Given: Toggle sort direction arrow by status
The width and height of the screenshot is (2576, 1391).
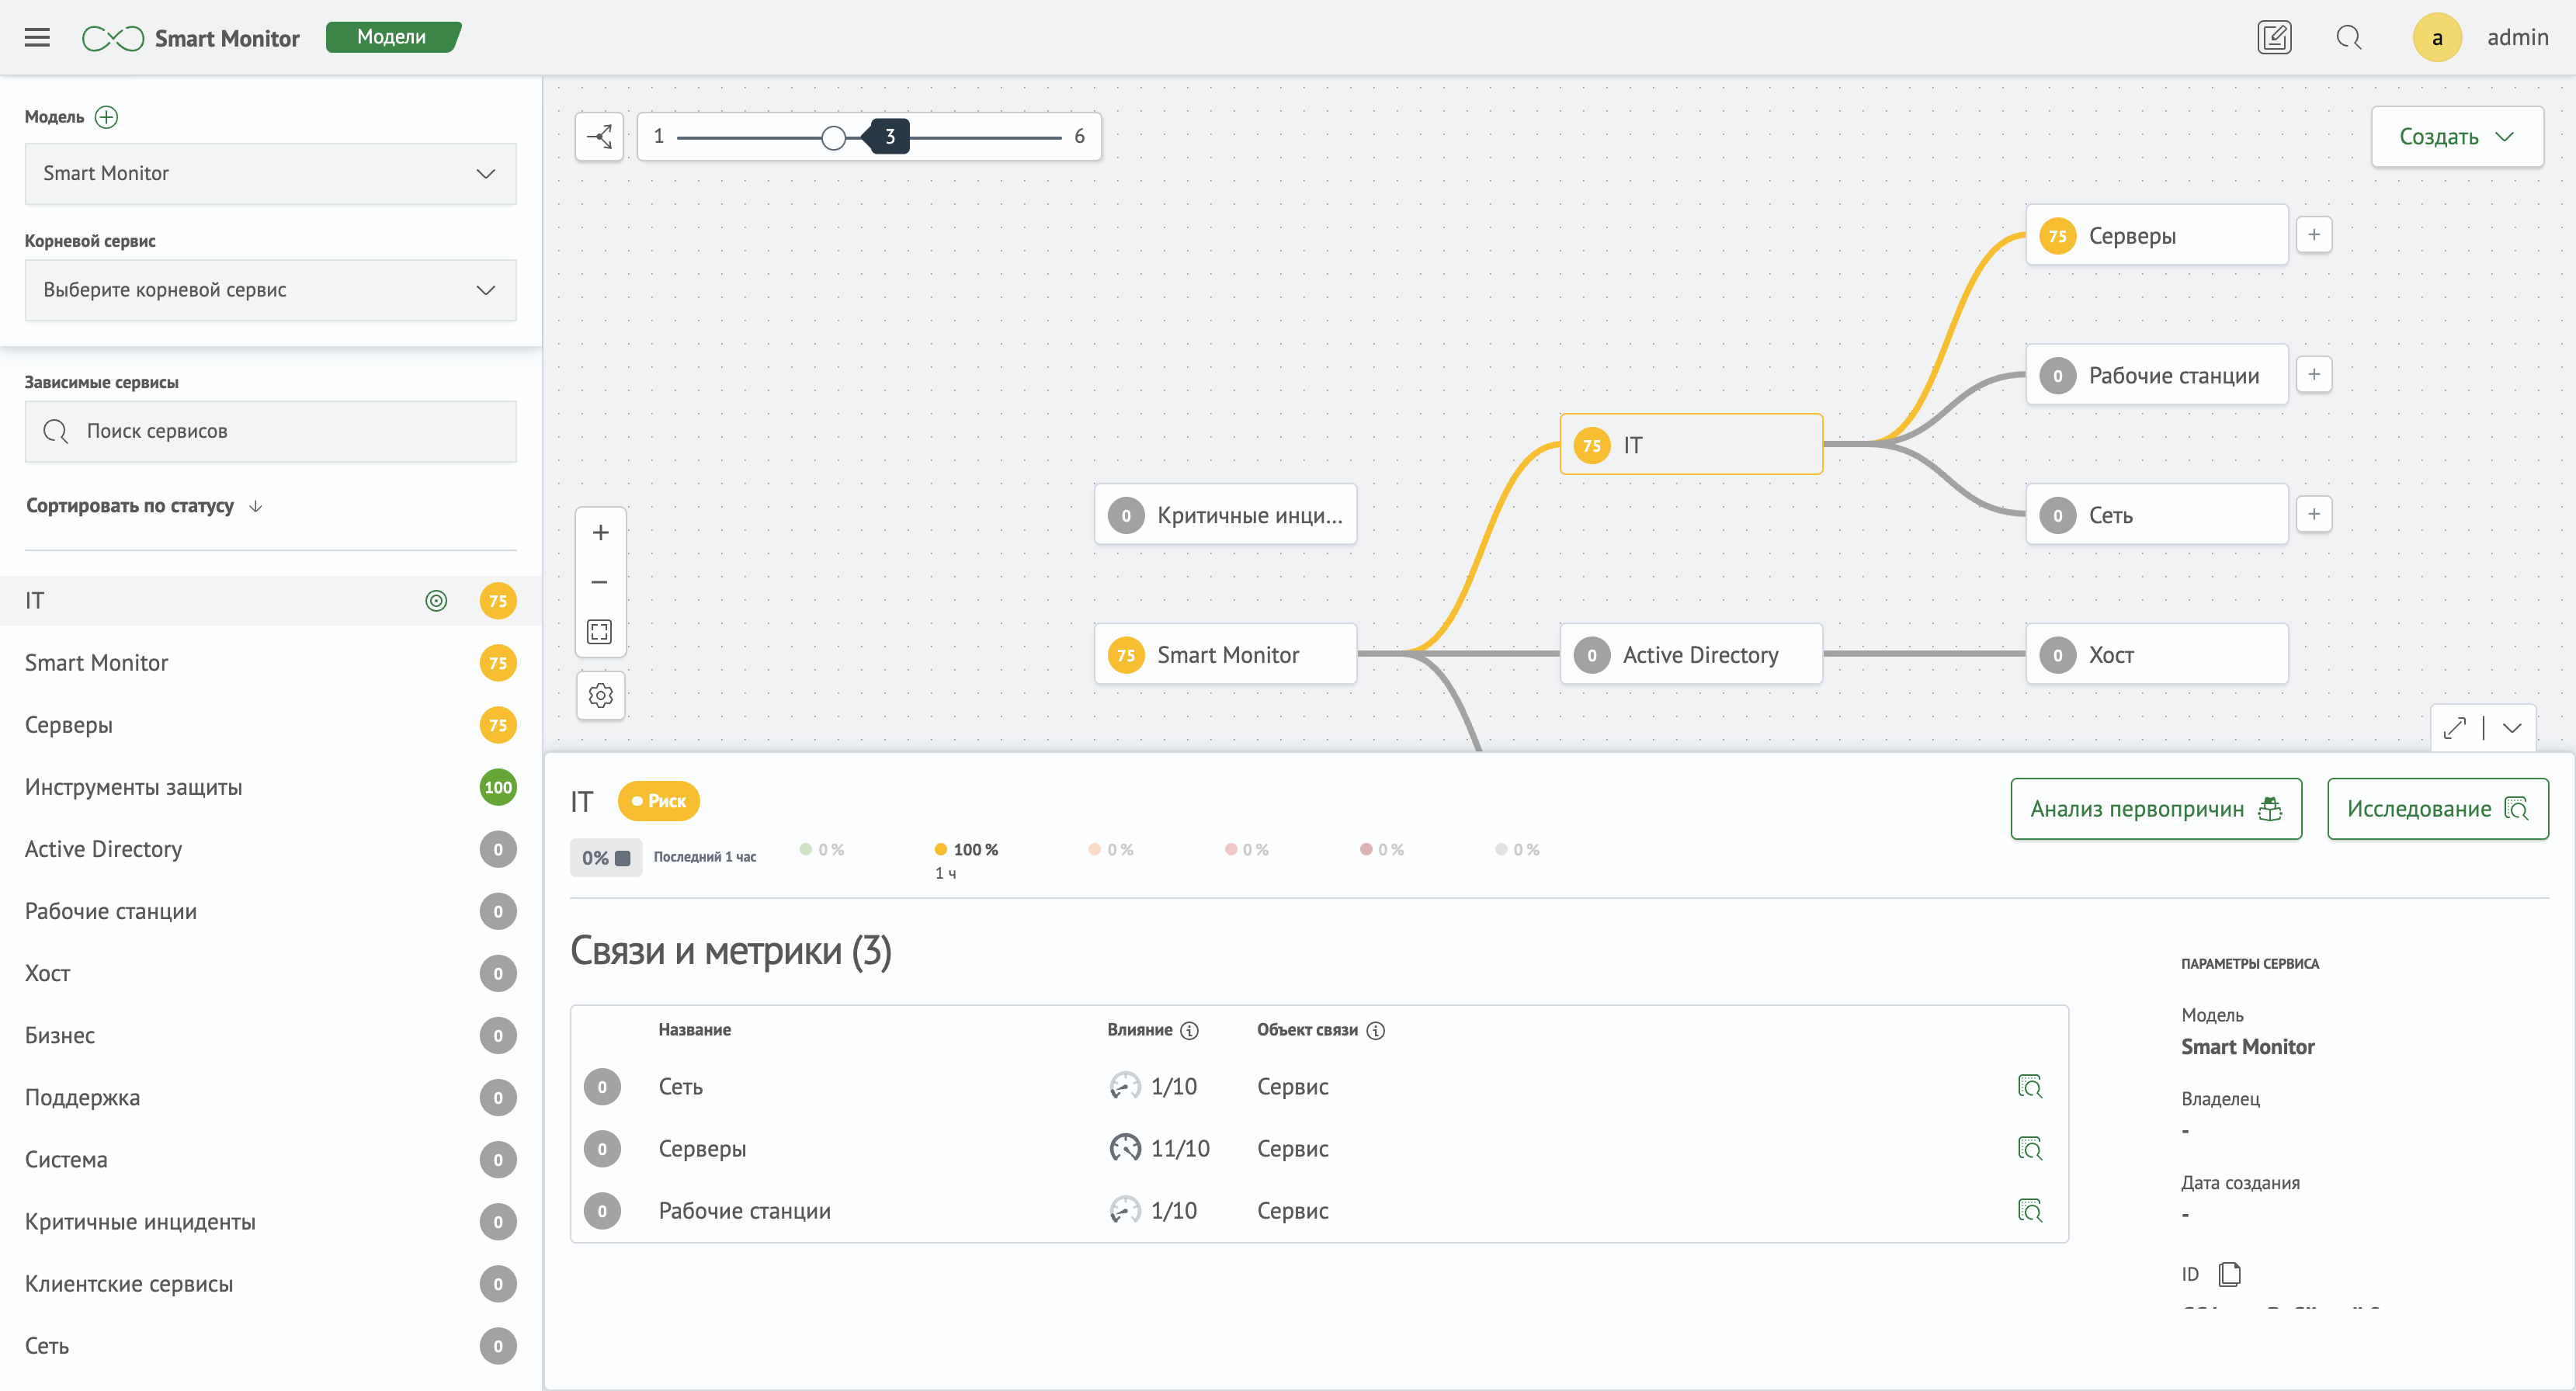Looking at the screenshot, I should point(256,506).
